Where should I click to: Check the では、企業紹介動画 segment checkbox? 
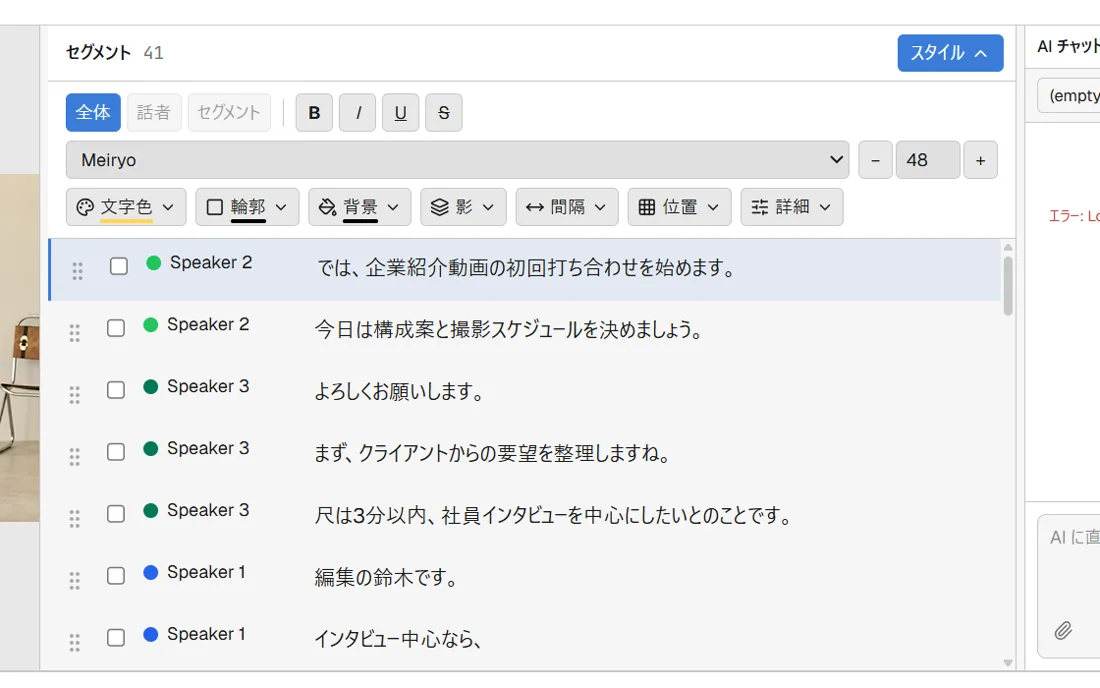pyautogui.click(x=119, y=267)
